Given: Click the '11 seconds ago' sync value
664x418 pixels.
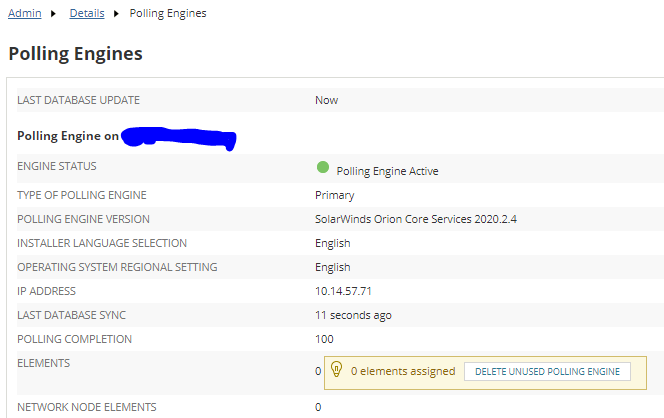Looking at the screenshot, I should pos(353,316).
